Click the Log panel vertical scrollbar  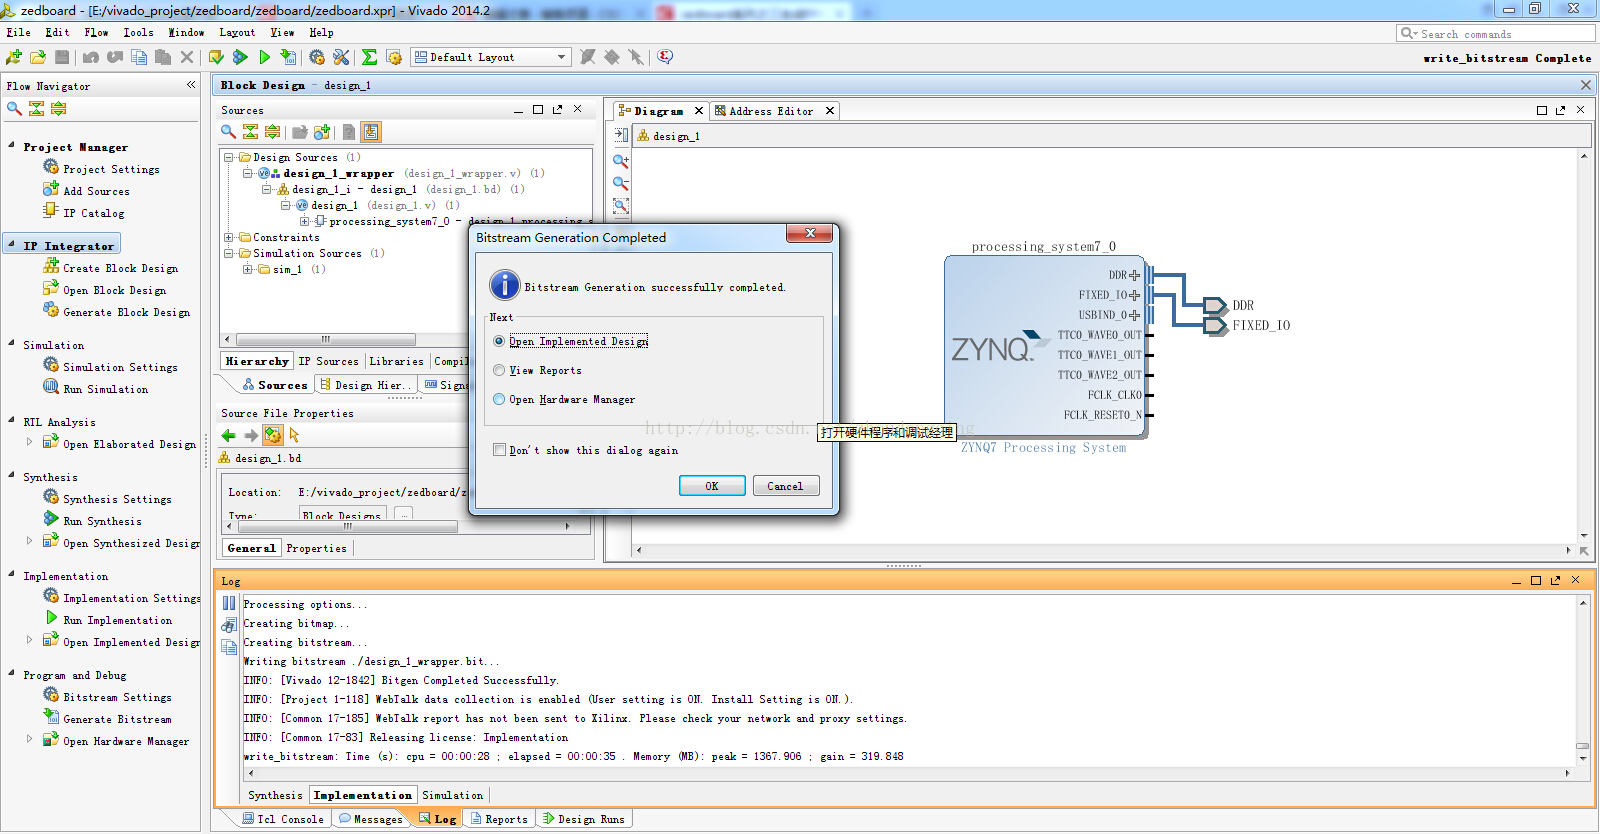tap(1583, 746)
